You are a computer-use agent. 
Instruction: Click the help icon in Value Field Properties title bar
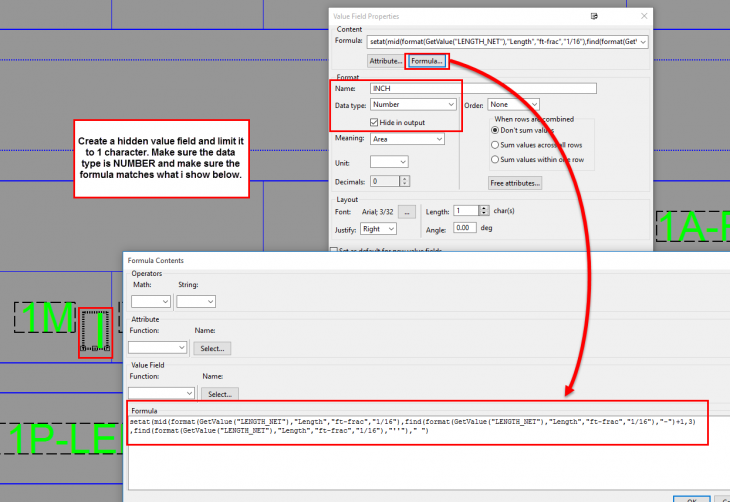click(x=594, y=16)
